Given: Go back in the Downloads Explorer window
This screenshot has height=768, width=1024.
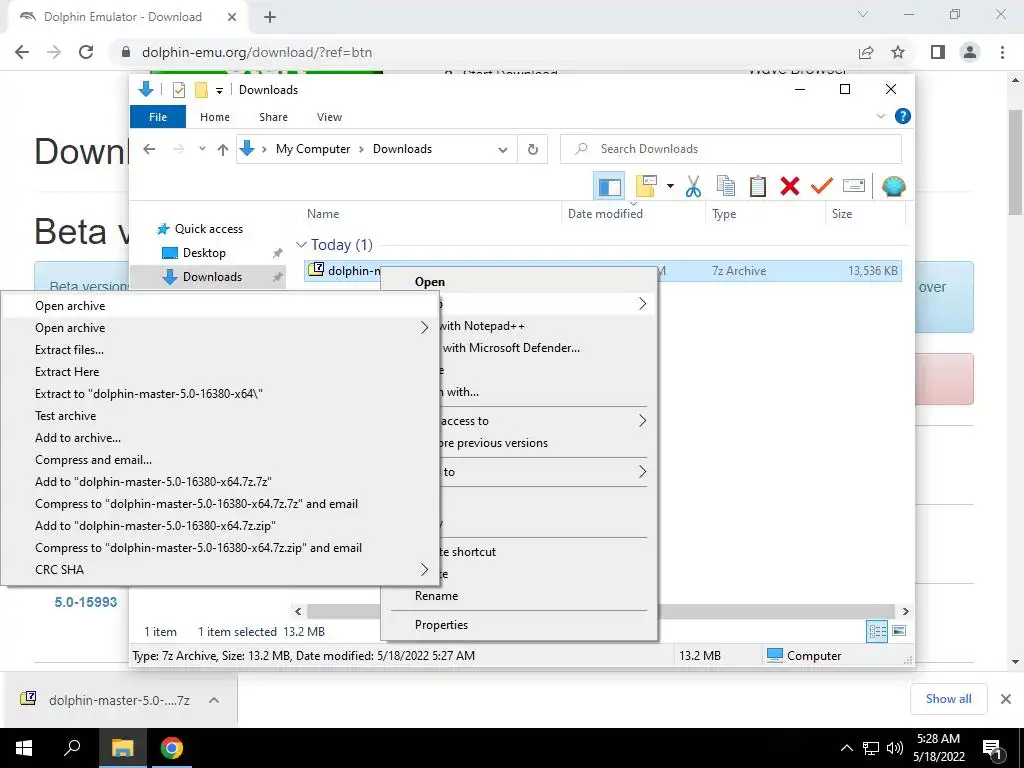Looking at the screenshot, I should coord(149,150).
